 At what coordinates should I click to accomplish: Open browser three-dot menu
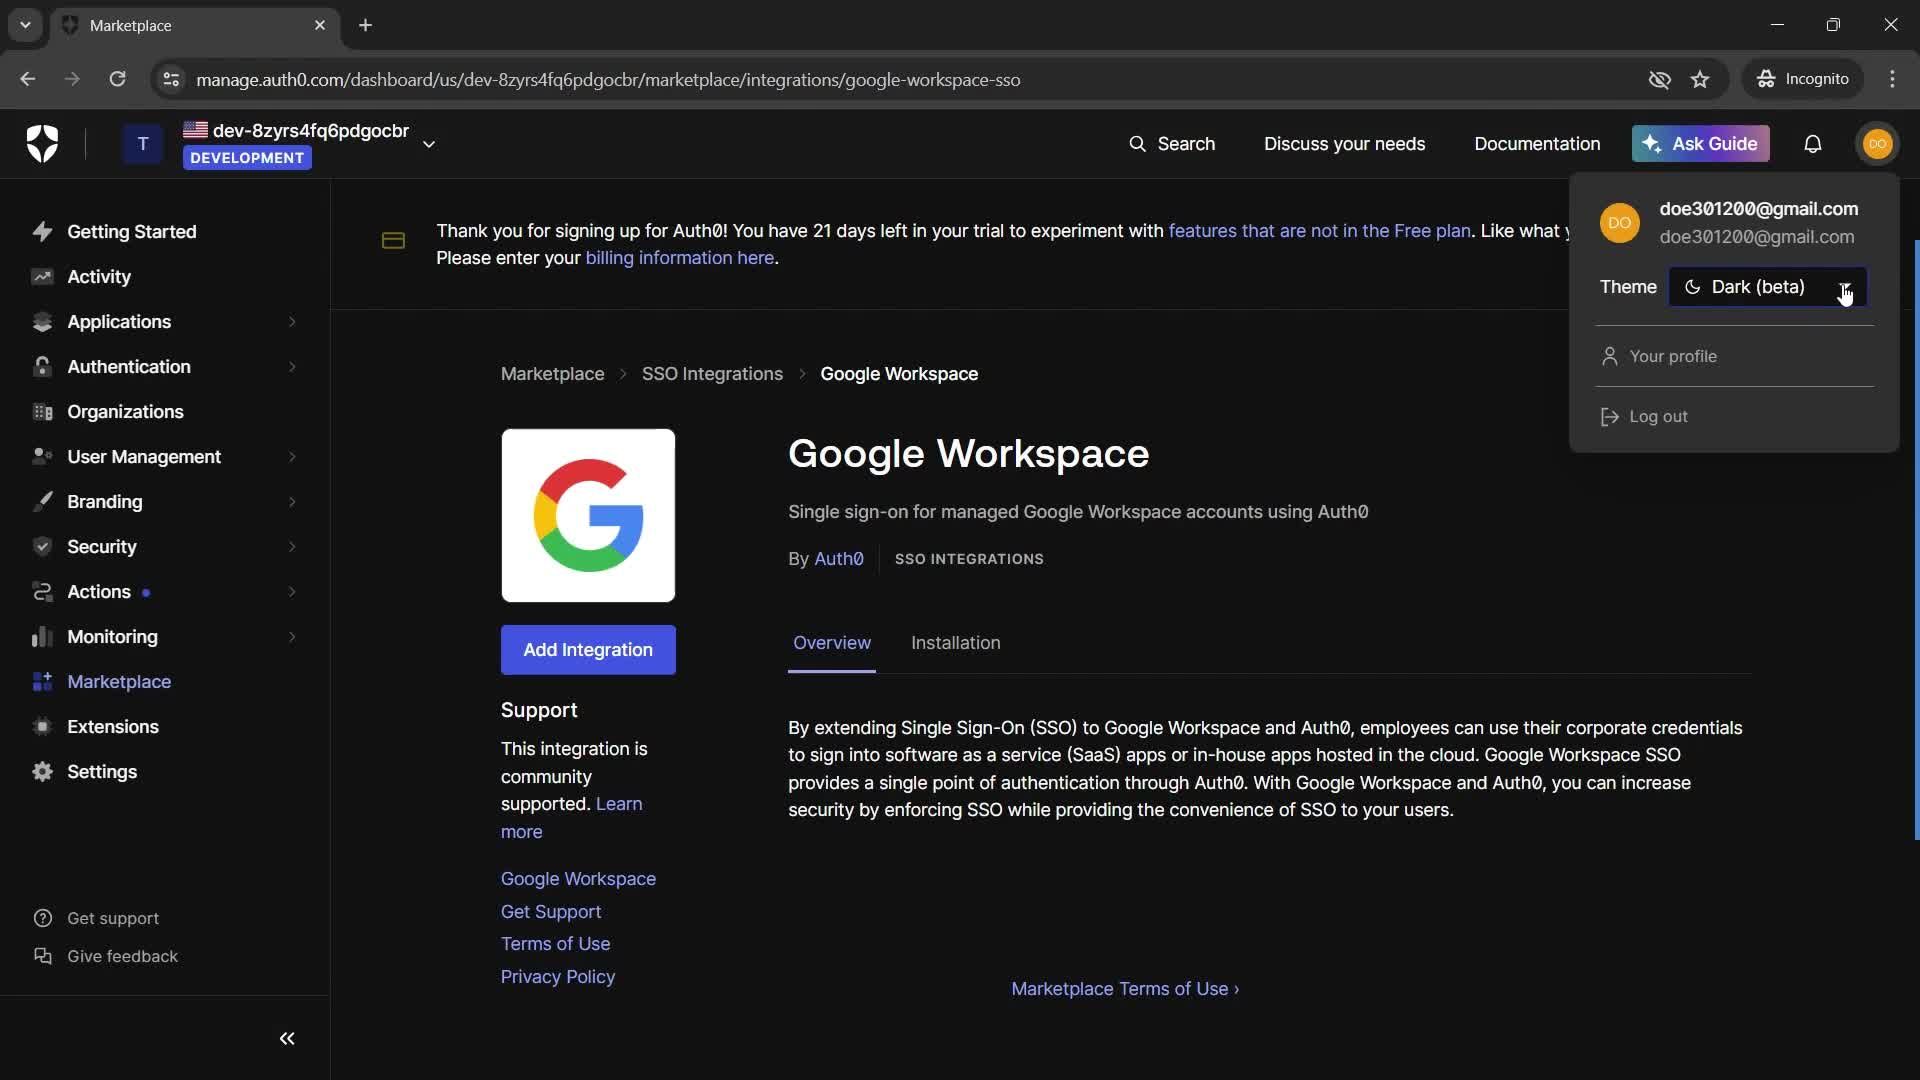coord(1892,79)
